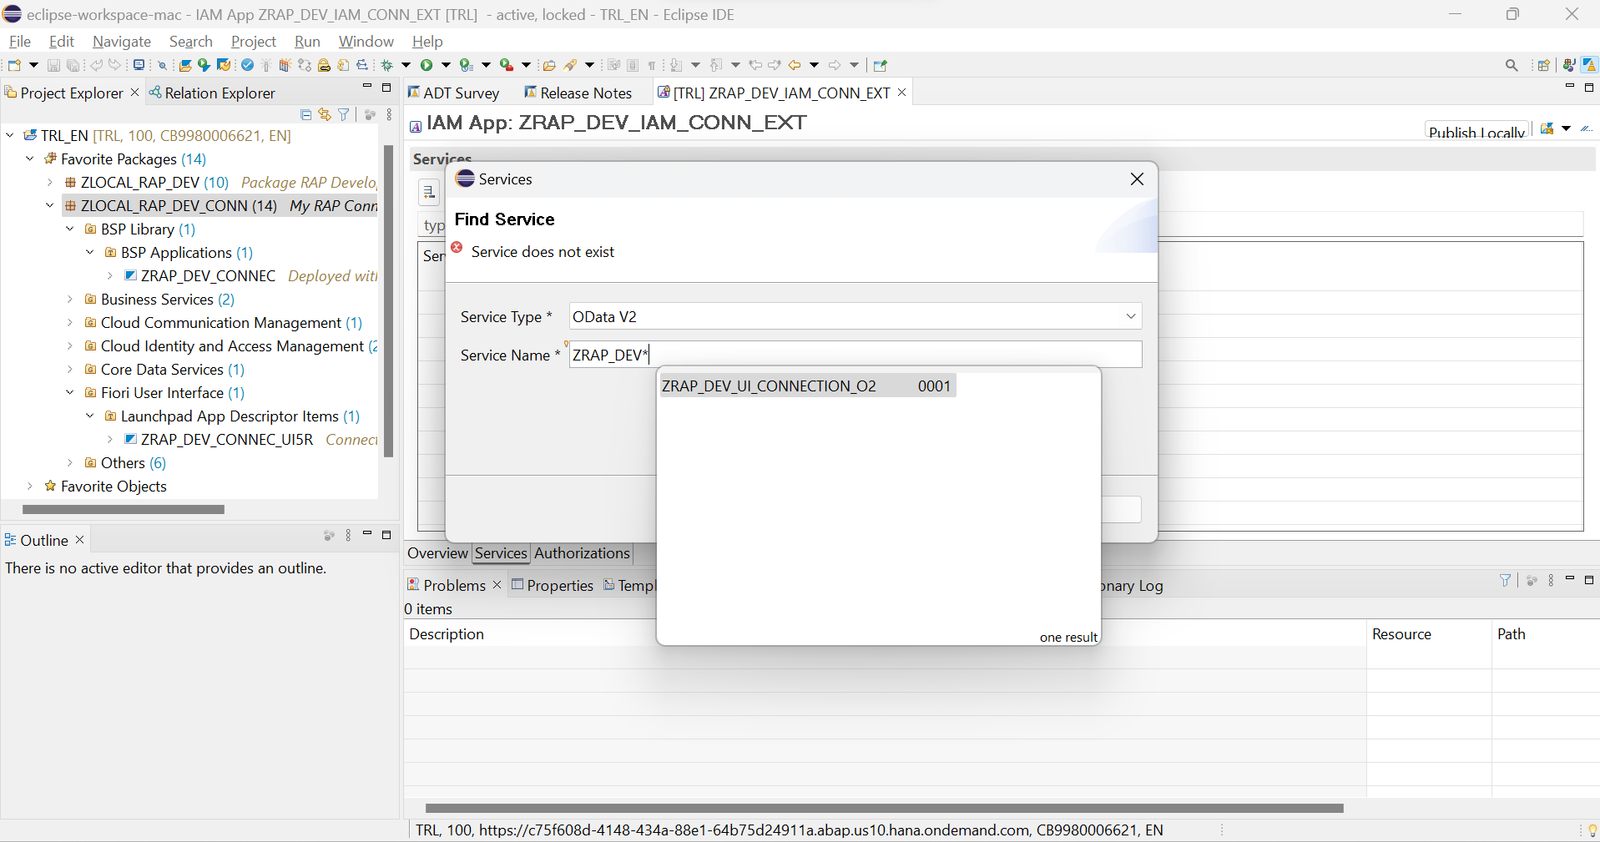Open the Run button dropdown arrow
The height and width of the screenshot is (842, 1600).
(x=445, y=65)
